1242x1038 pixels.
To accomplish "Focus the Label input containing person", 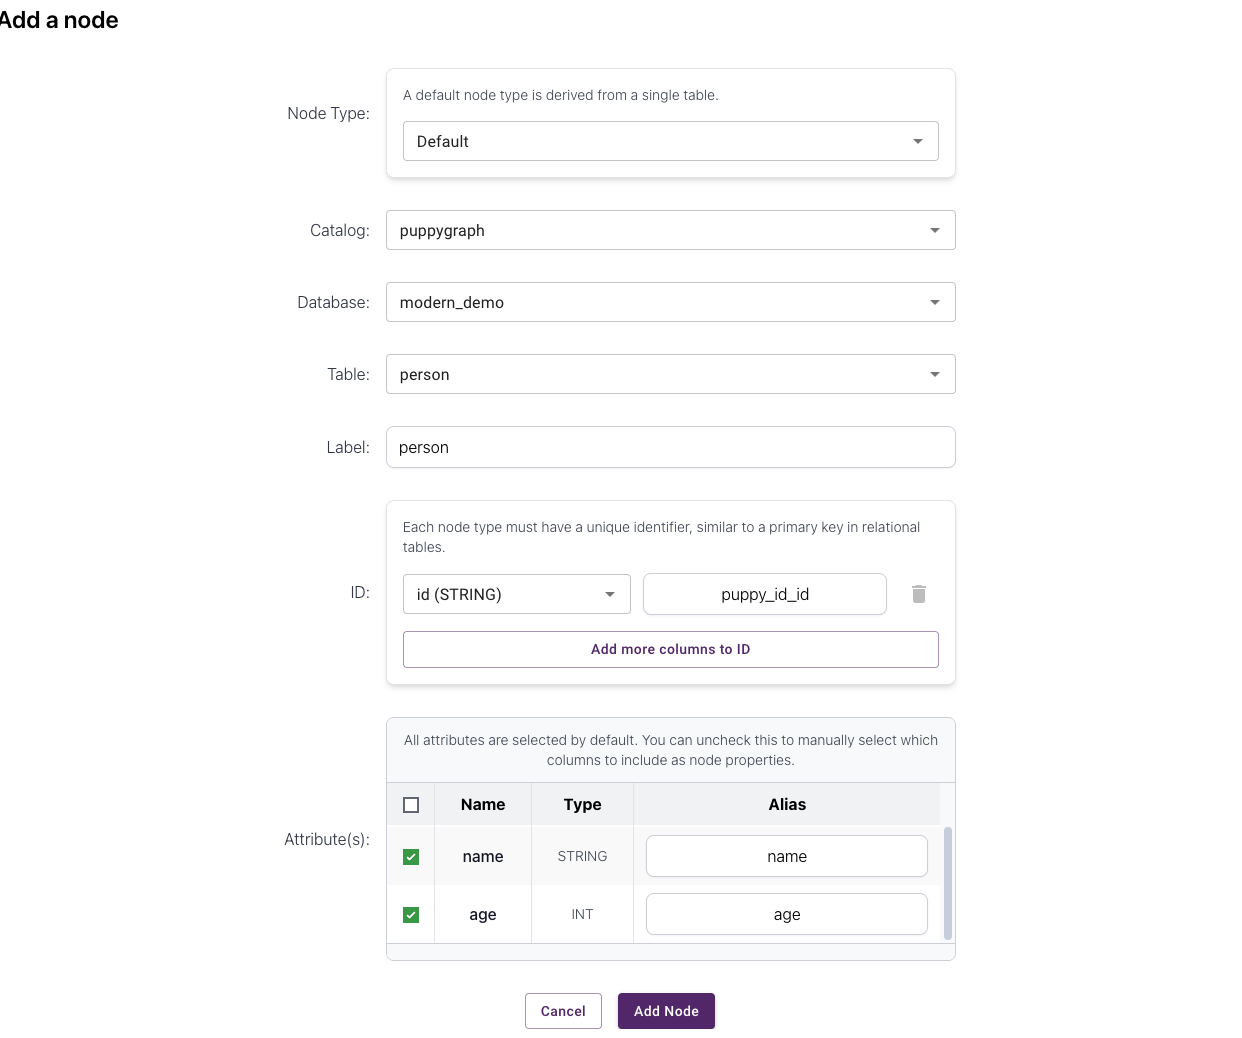I will pyautogui.click(x=670, y=447).
